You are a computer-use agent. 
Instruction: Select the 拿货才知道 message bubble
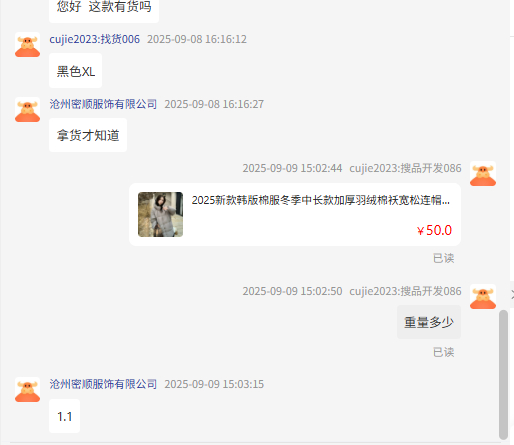88,135
